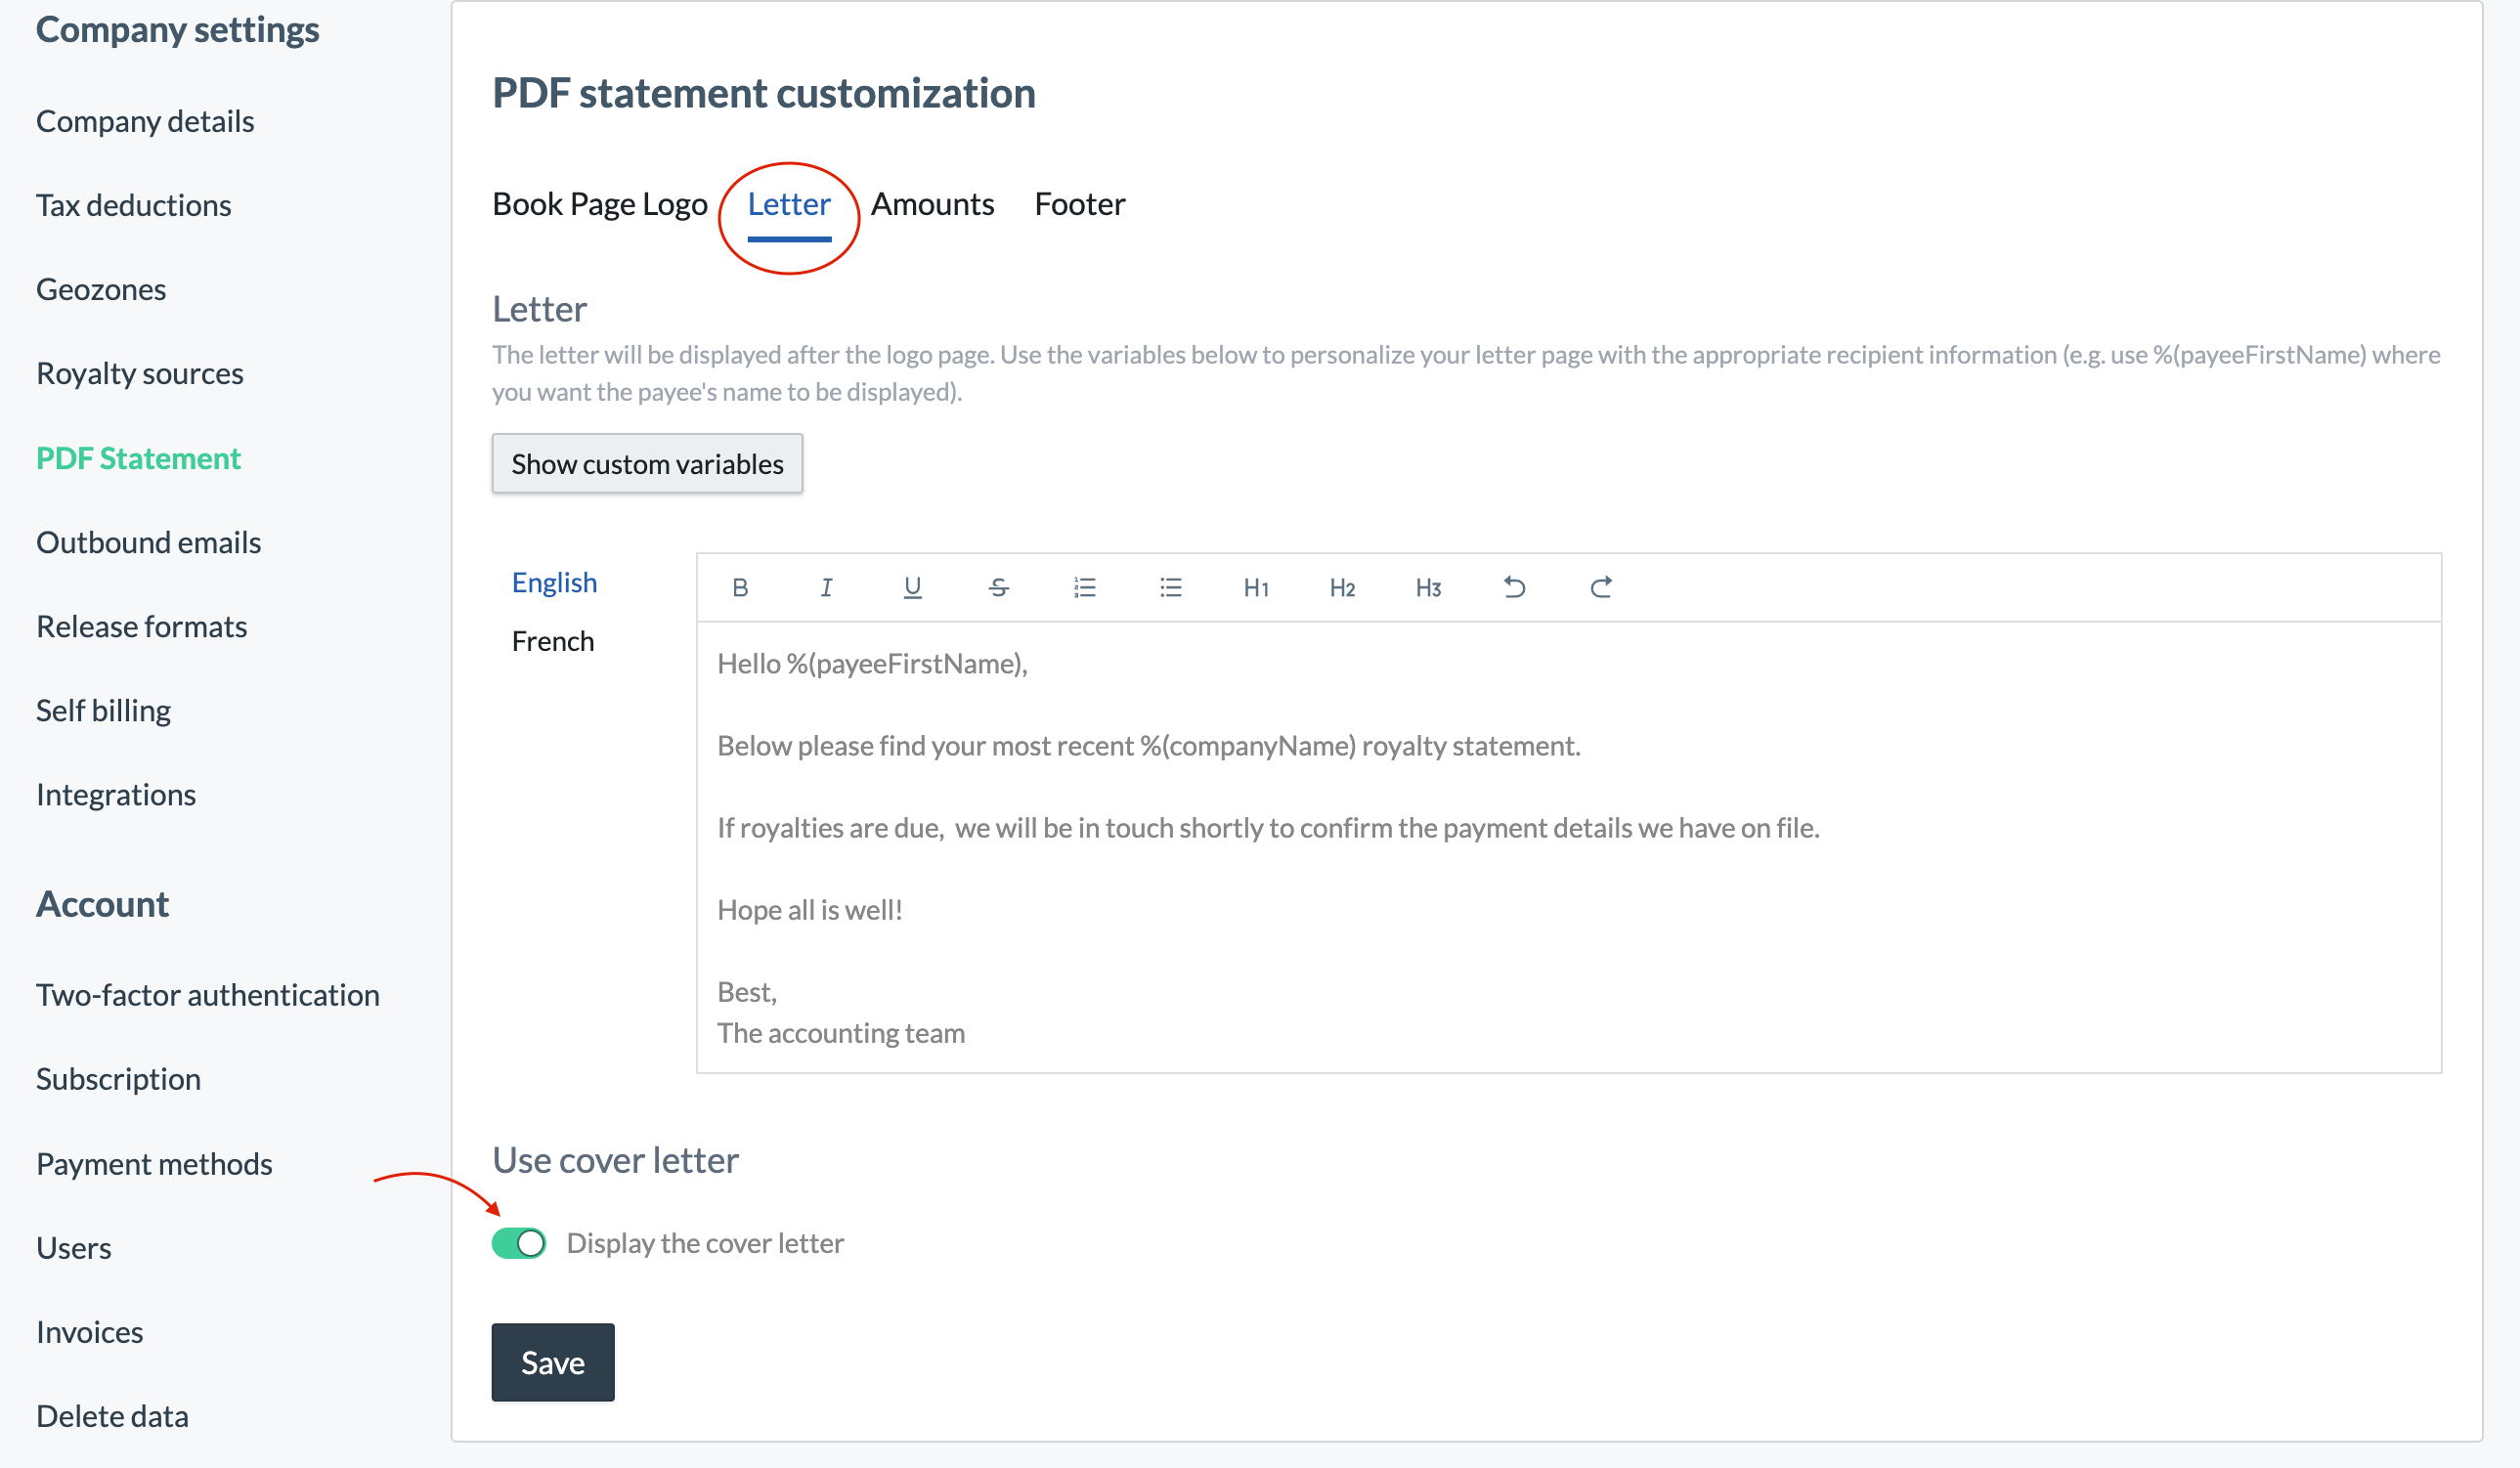Undo the last edit in the editor
The width and height of the screenshot is (2520, 1468).
coord(1515,587)
